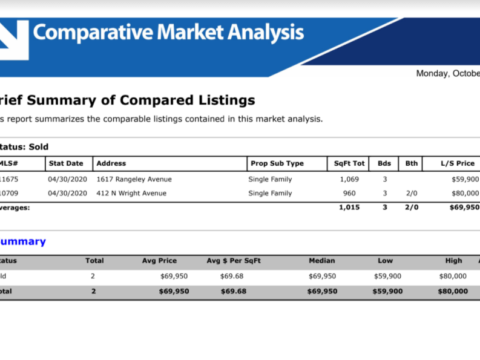Click the SqFt Tot column header

click(x=349, y=163)
